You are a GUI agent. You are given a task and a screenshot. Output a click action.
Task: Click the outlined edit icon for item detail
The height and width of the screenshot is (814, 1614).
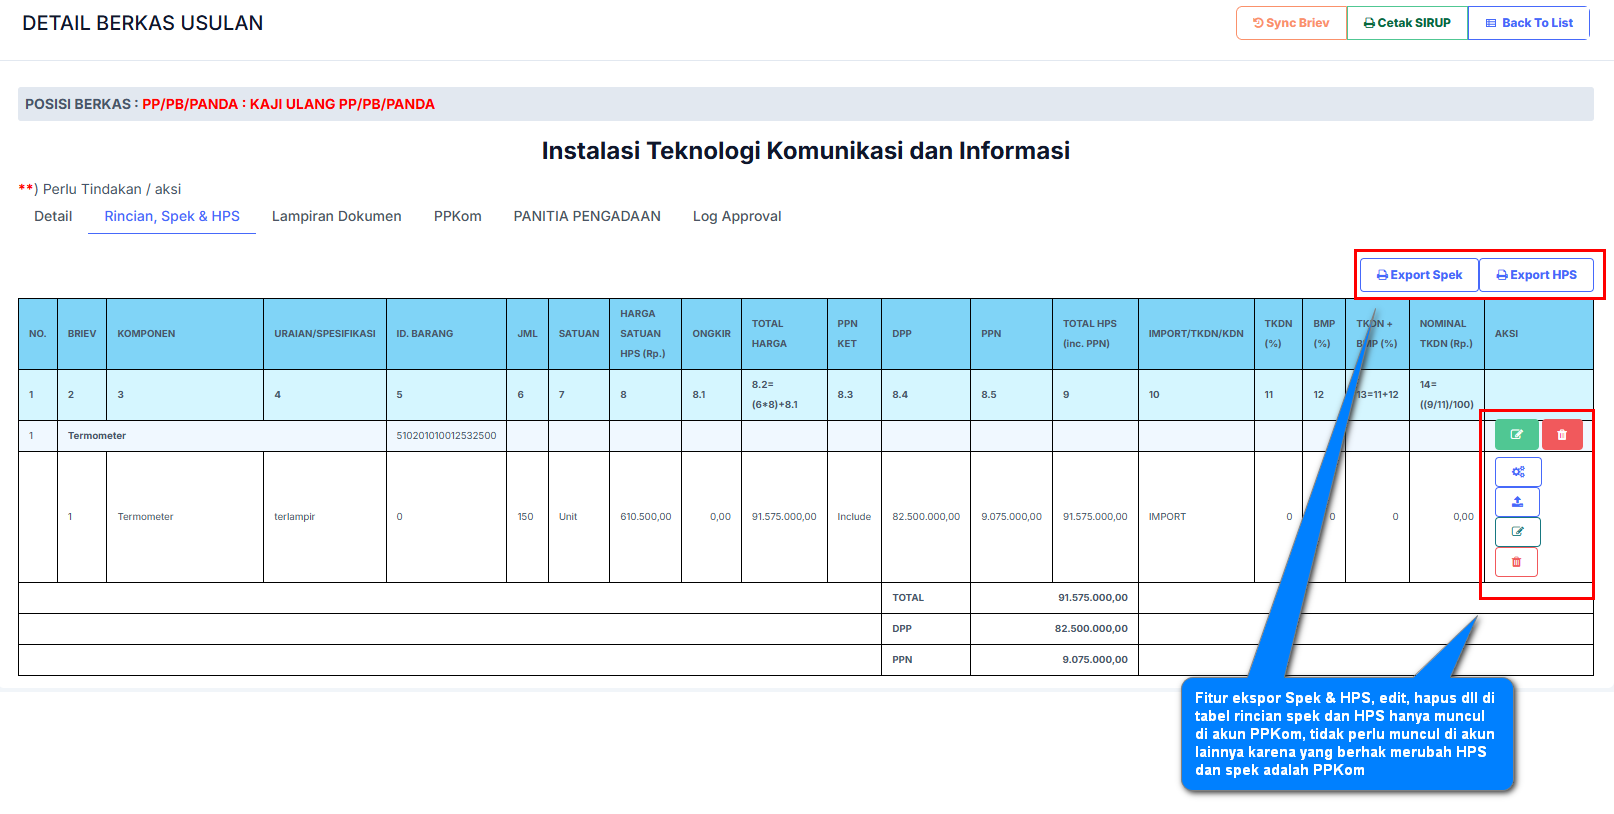click(x=1517, y=532)
